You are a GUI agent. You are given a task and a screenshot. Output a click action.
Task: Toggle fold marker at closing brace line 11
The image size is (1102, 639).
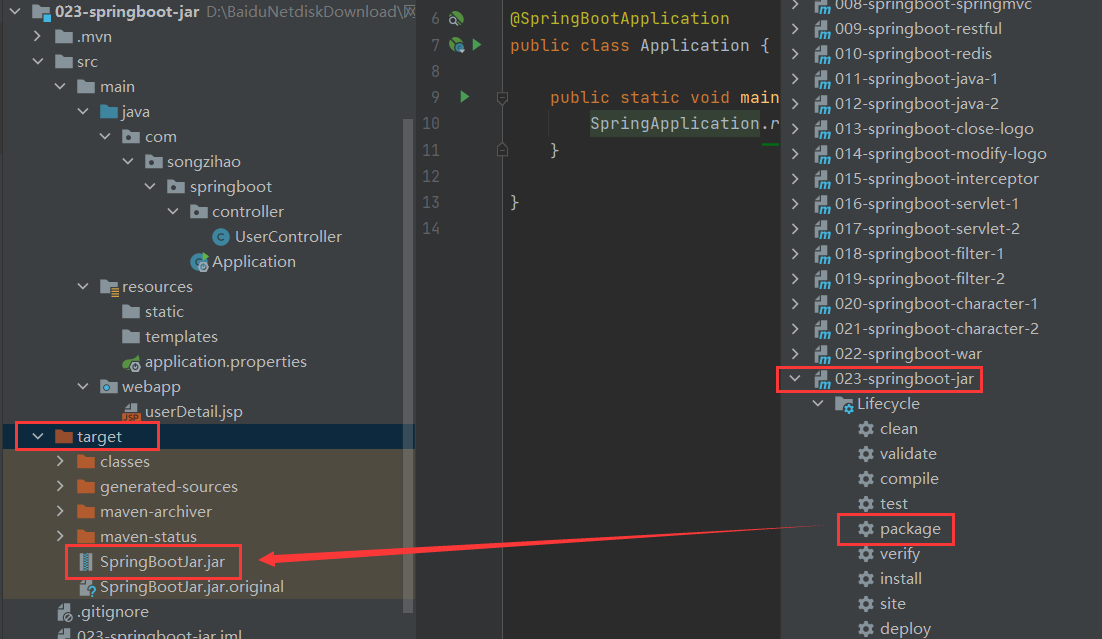click(502, 150)
